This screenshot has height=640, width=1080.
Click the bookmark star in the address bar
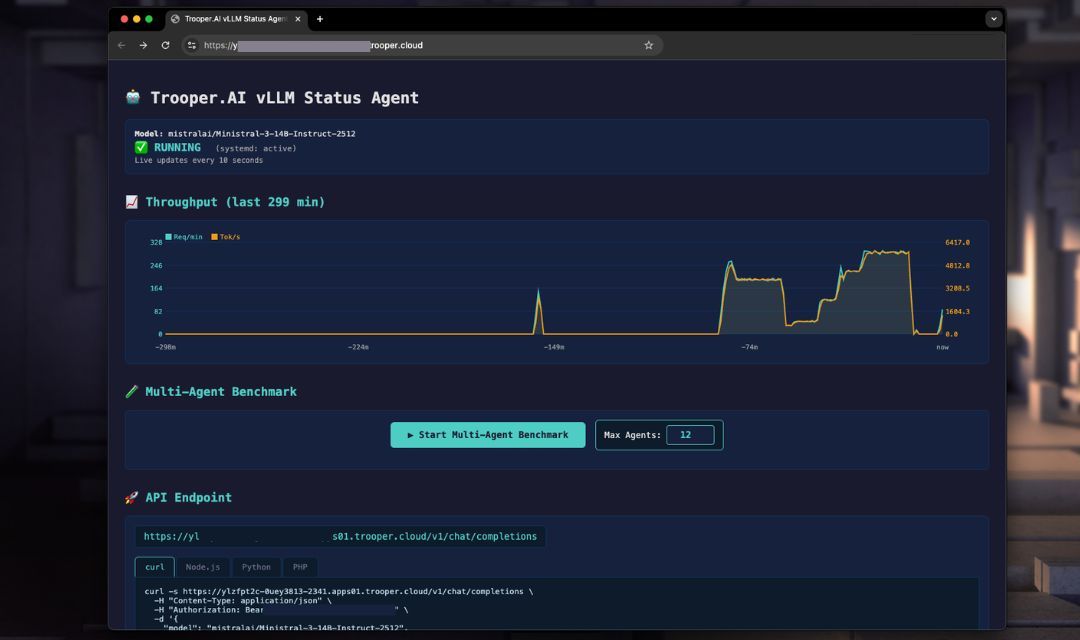(648, 45)
